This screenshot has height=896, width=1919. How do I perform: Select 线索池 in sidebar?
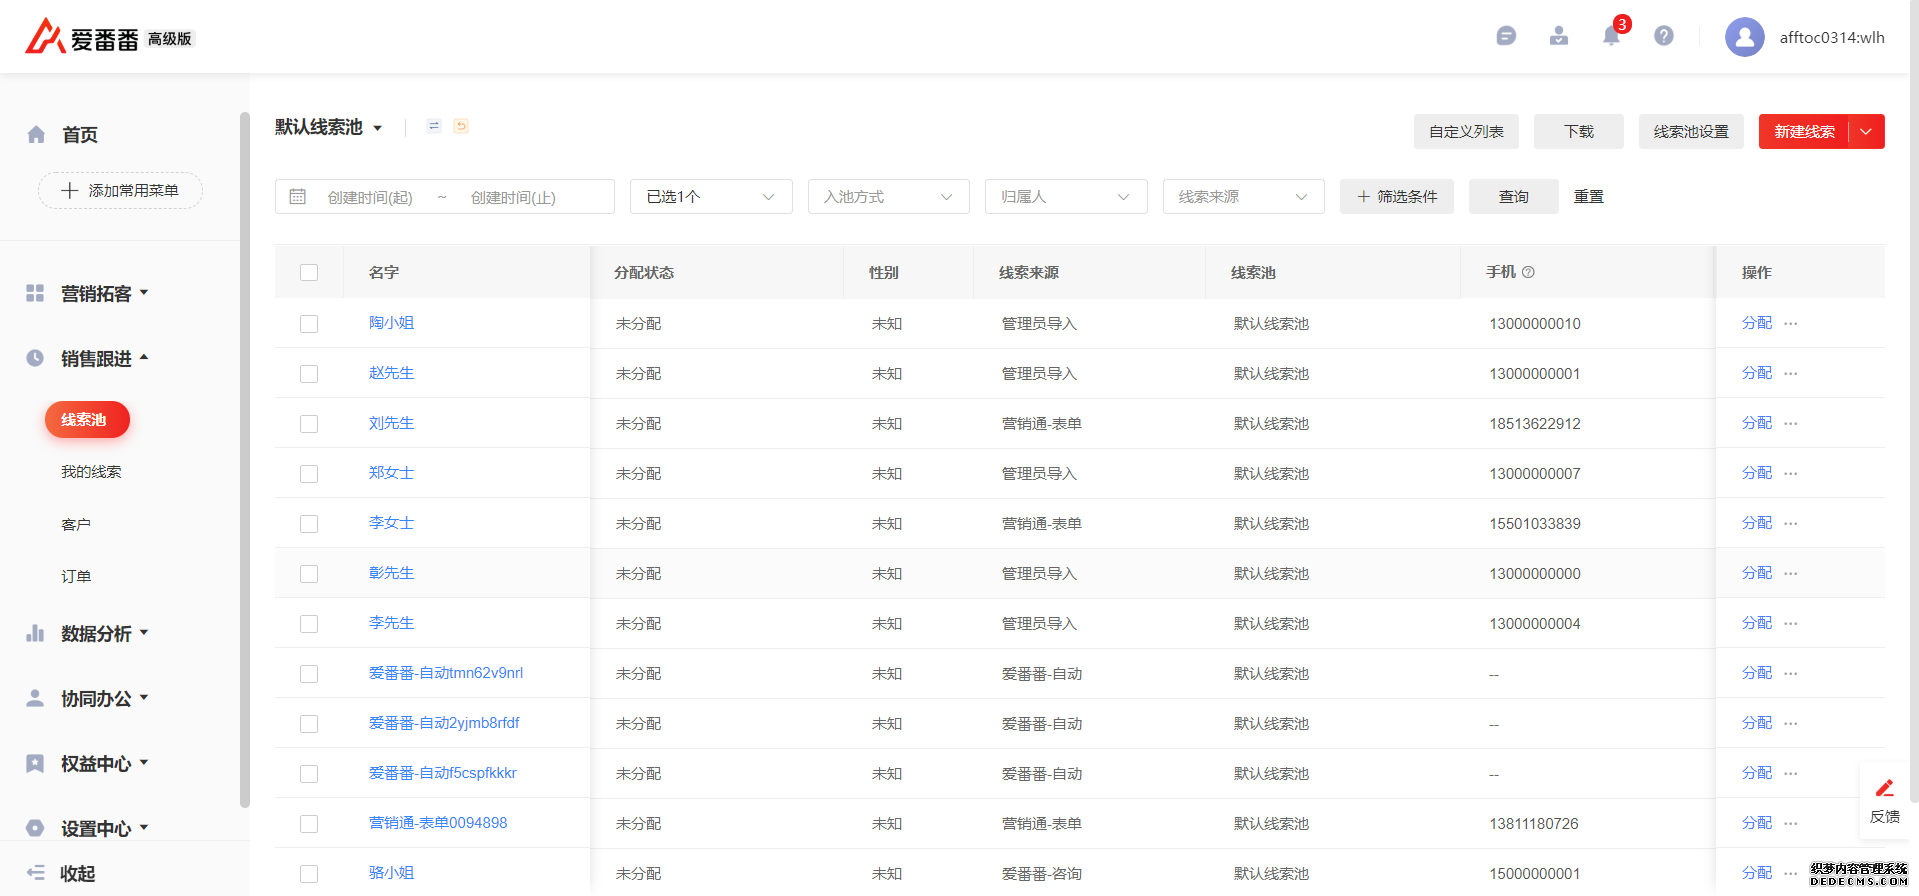(87, 419)
